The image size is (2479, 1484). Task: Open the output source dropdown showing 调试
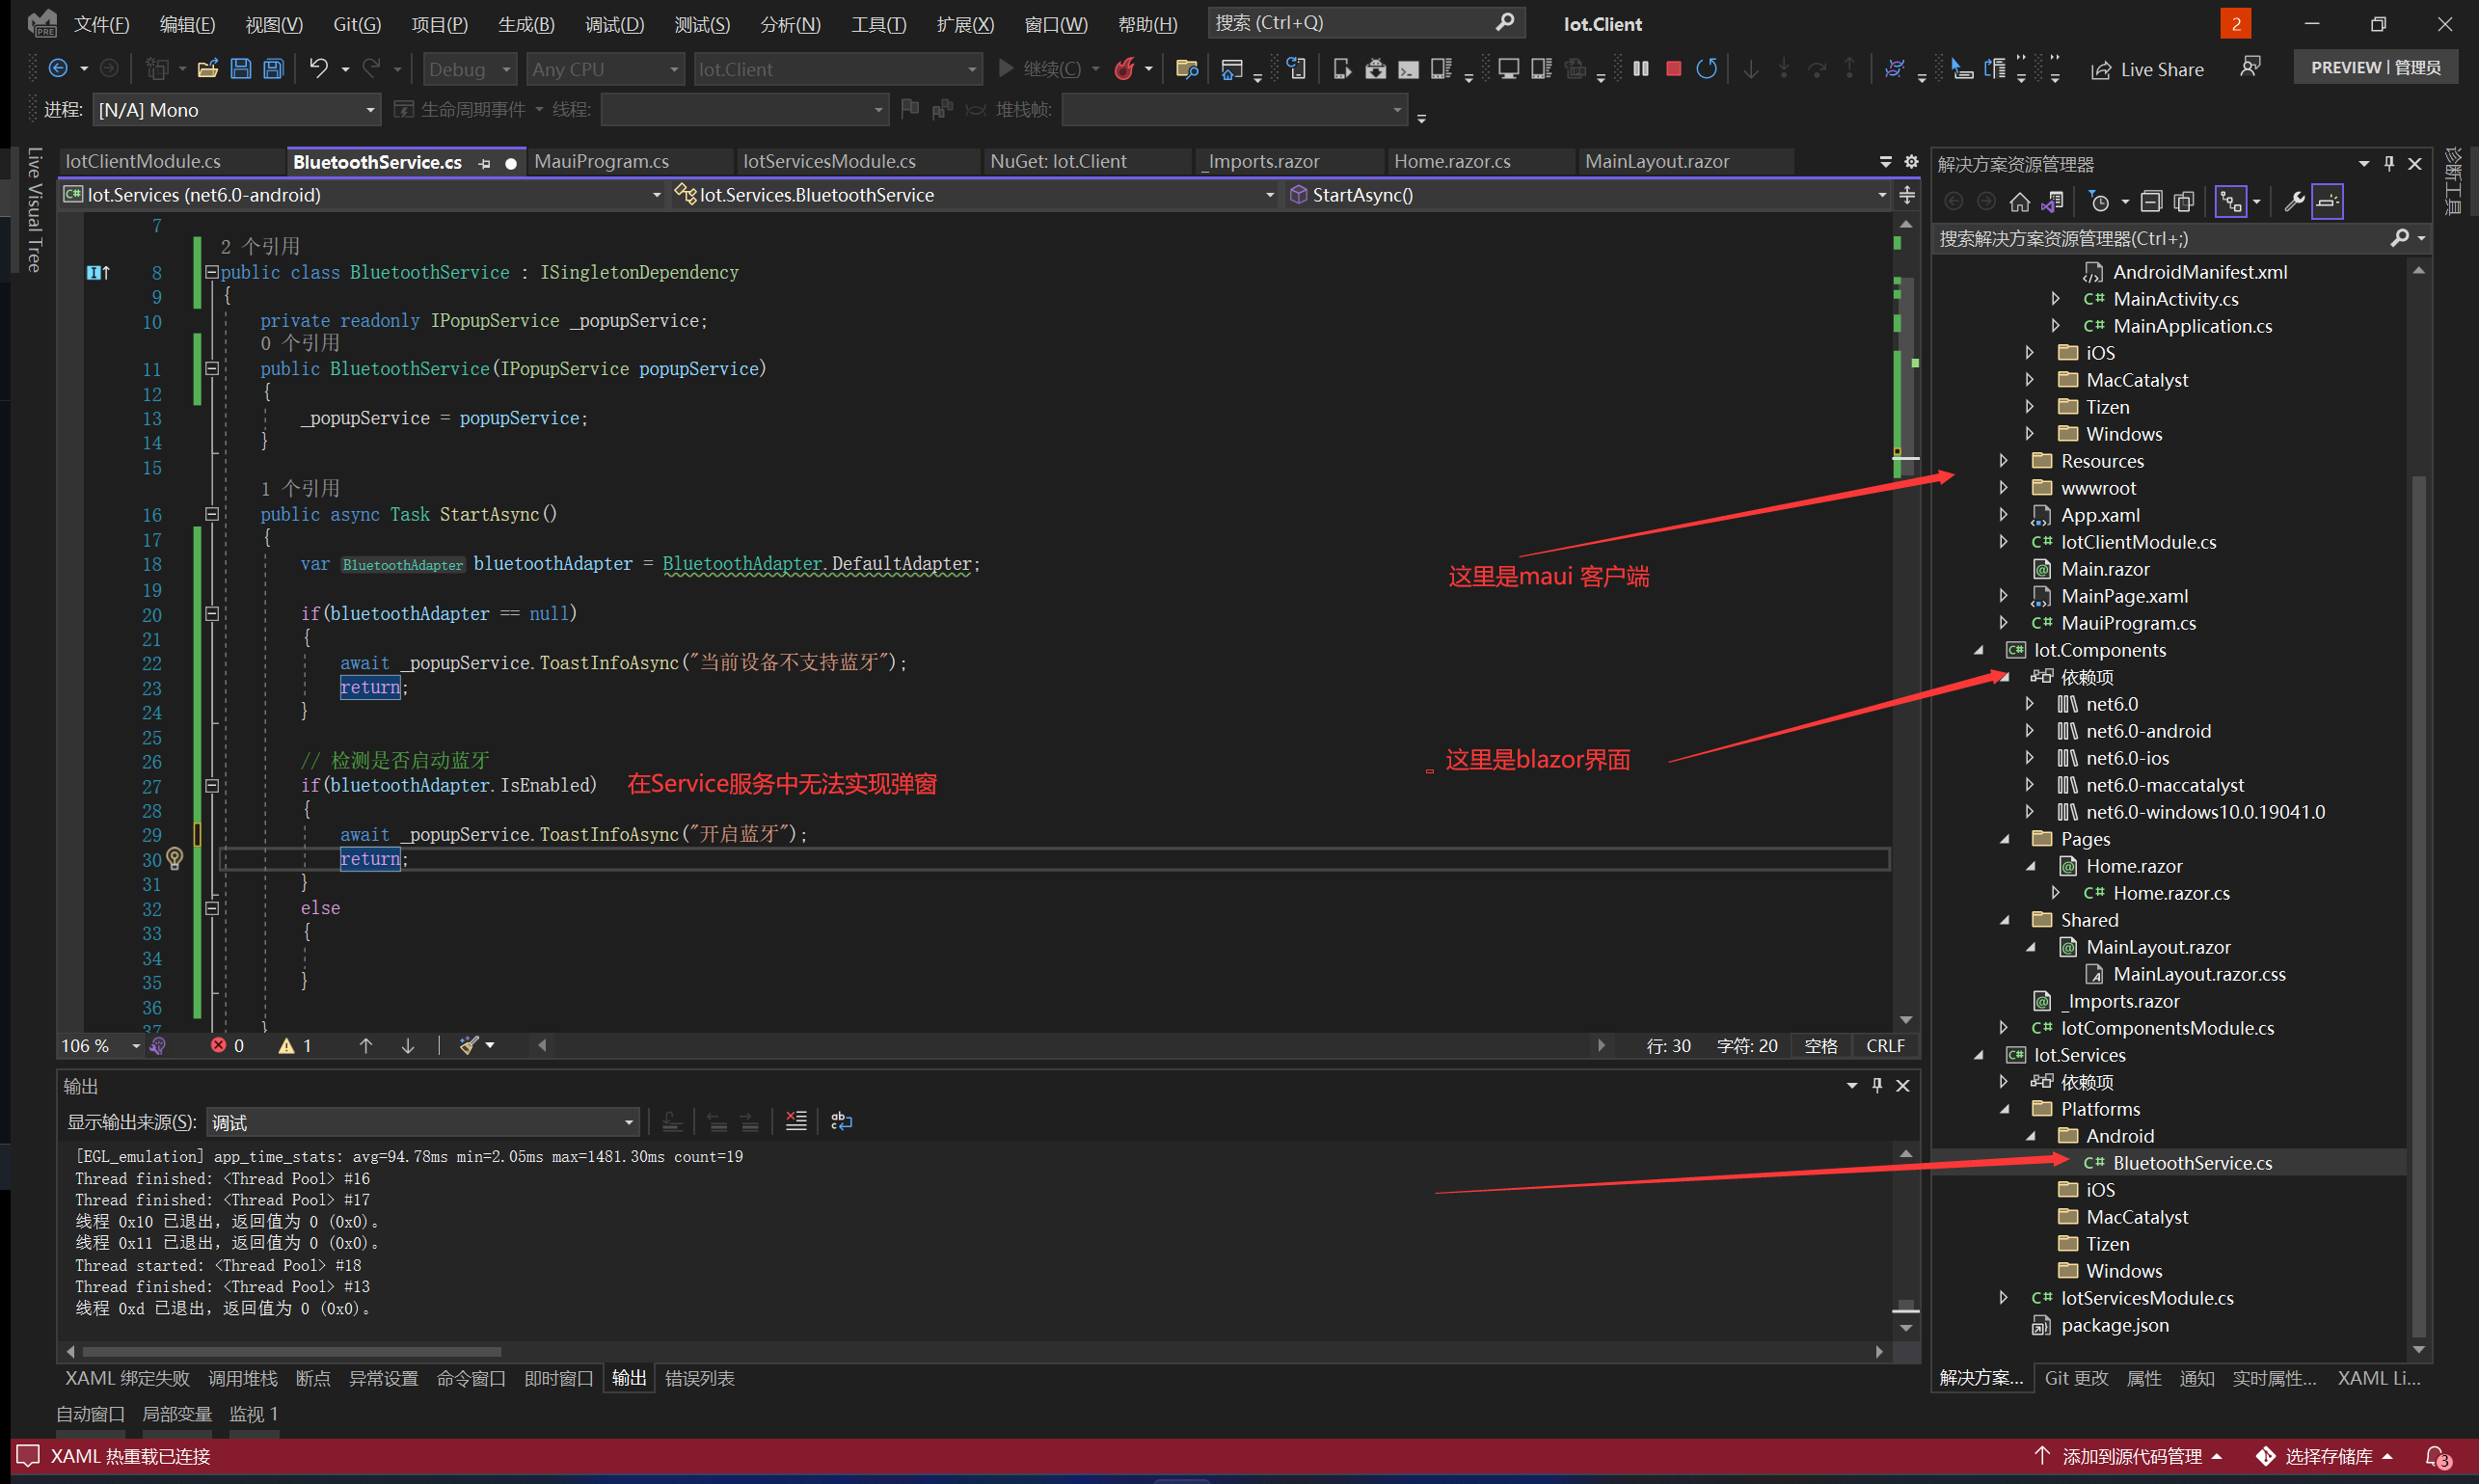pyautogui.click(x=422, y=1122)
